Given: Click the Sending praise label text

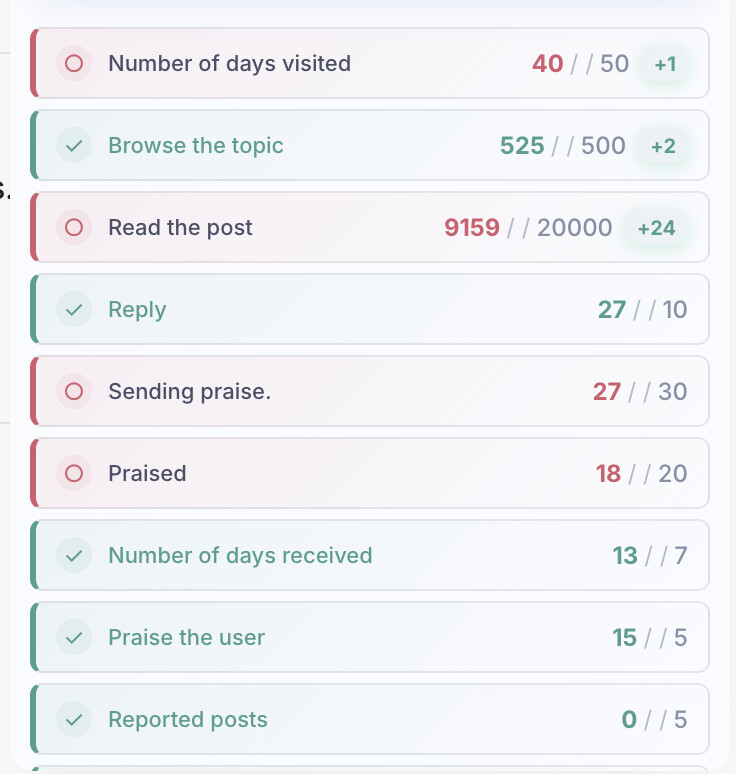Looking at the screenshot, I should (190, 391).
